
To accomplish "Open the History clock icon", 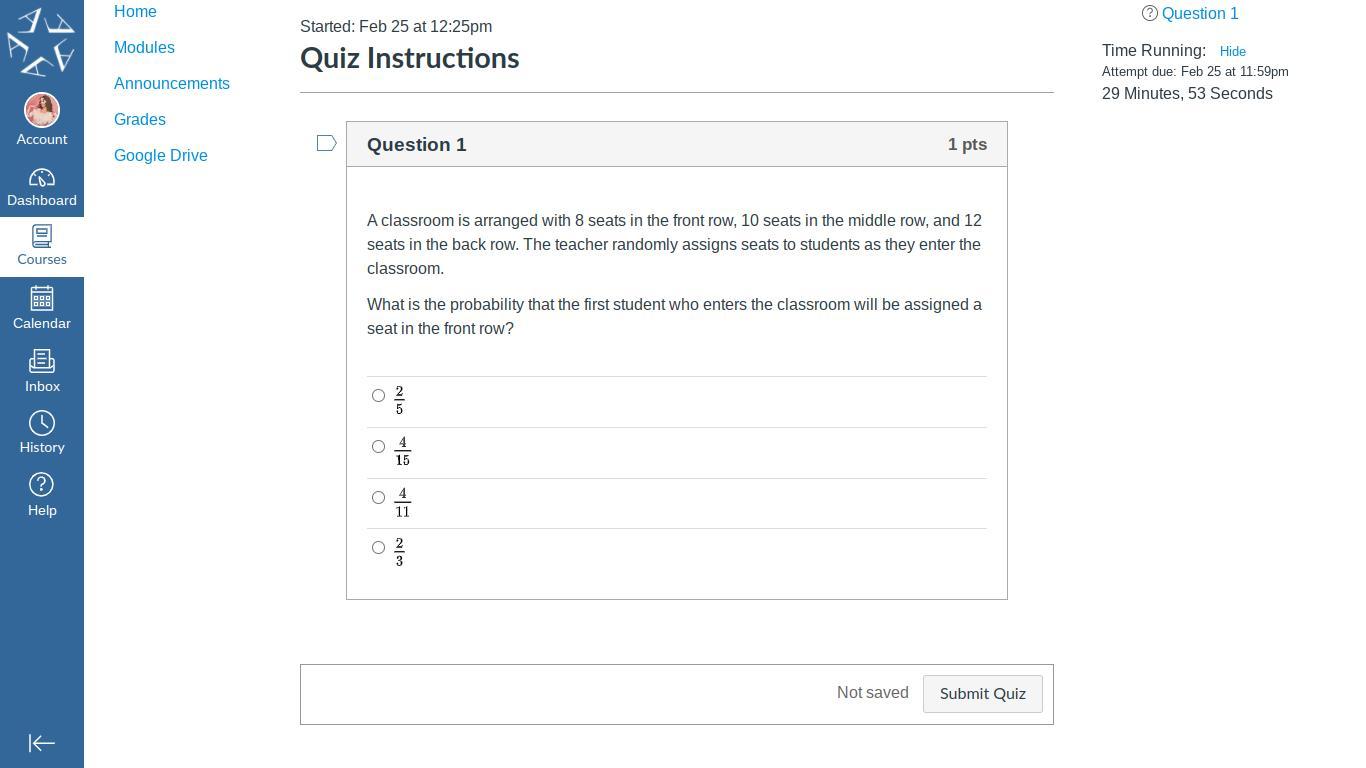I will 42,423.
